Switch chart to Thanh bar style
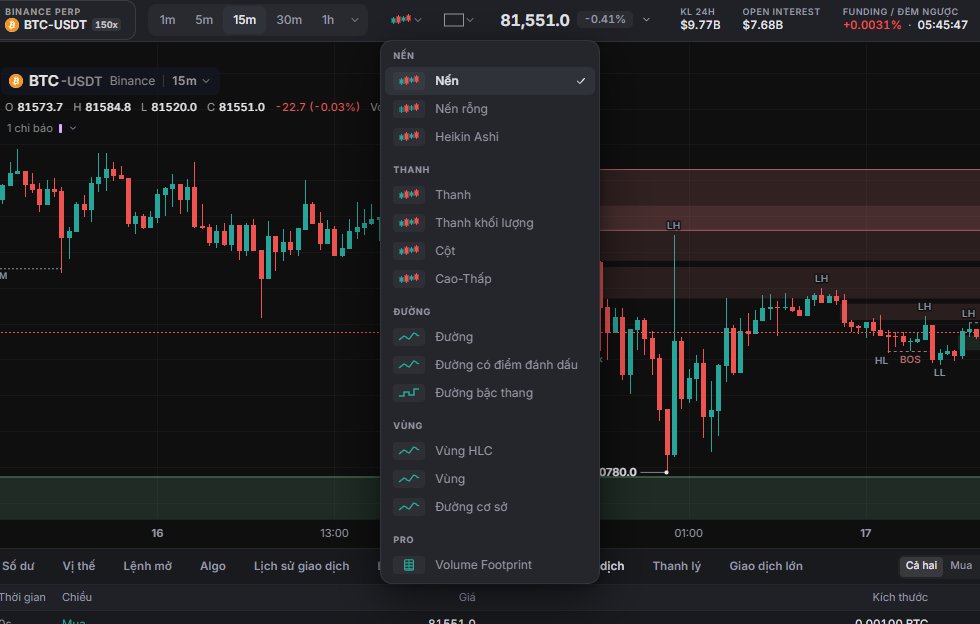 coord(489,194)
